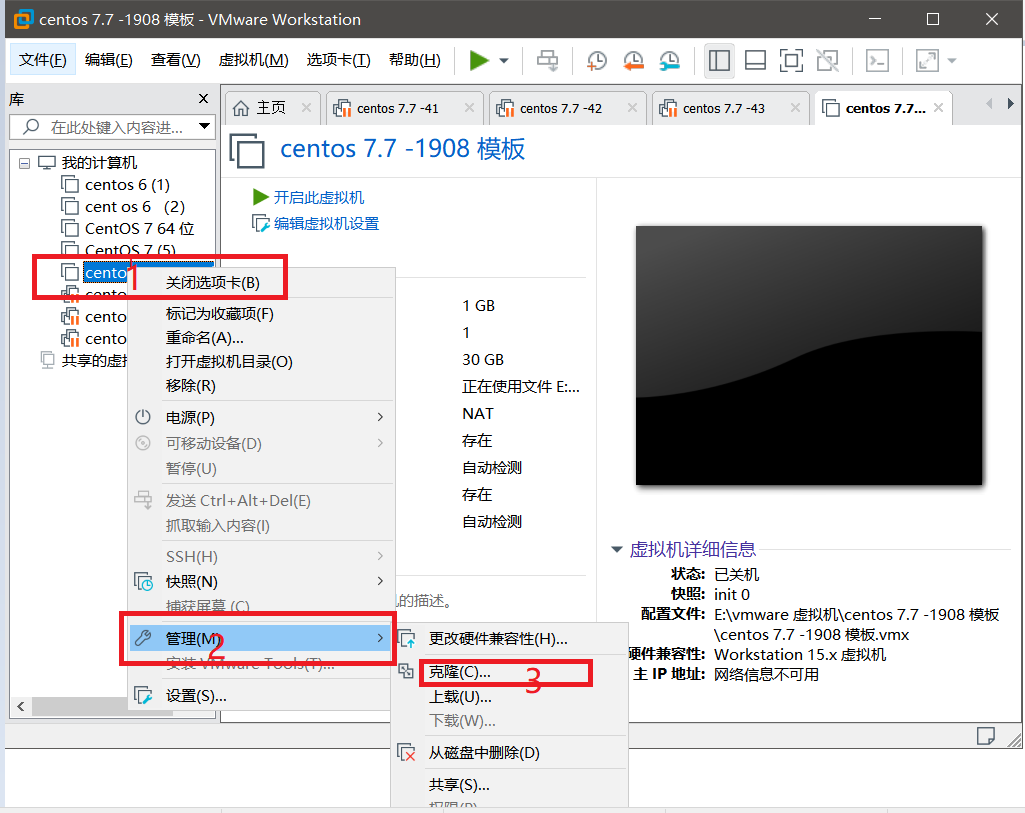
Task: Choose 设置(S)... in context menu
Action: [x=261, y=696]
